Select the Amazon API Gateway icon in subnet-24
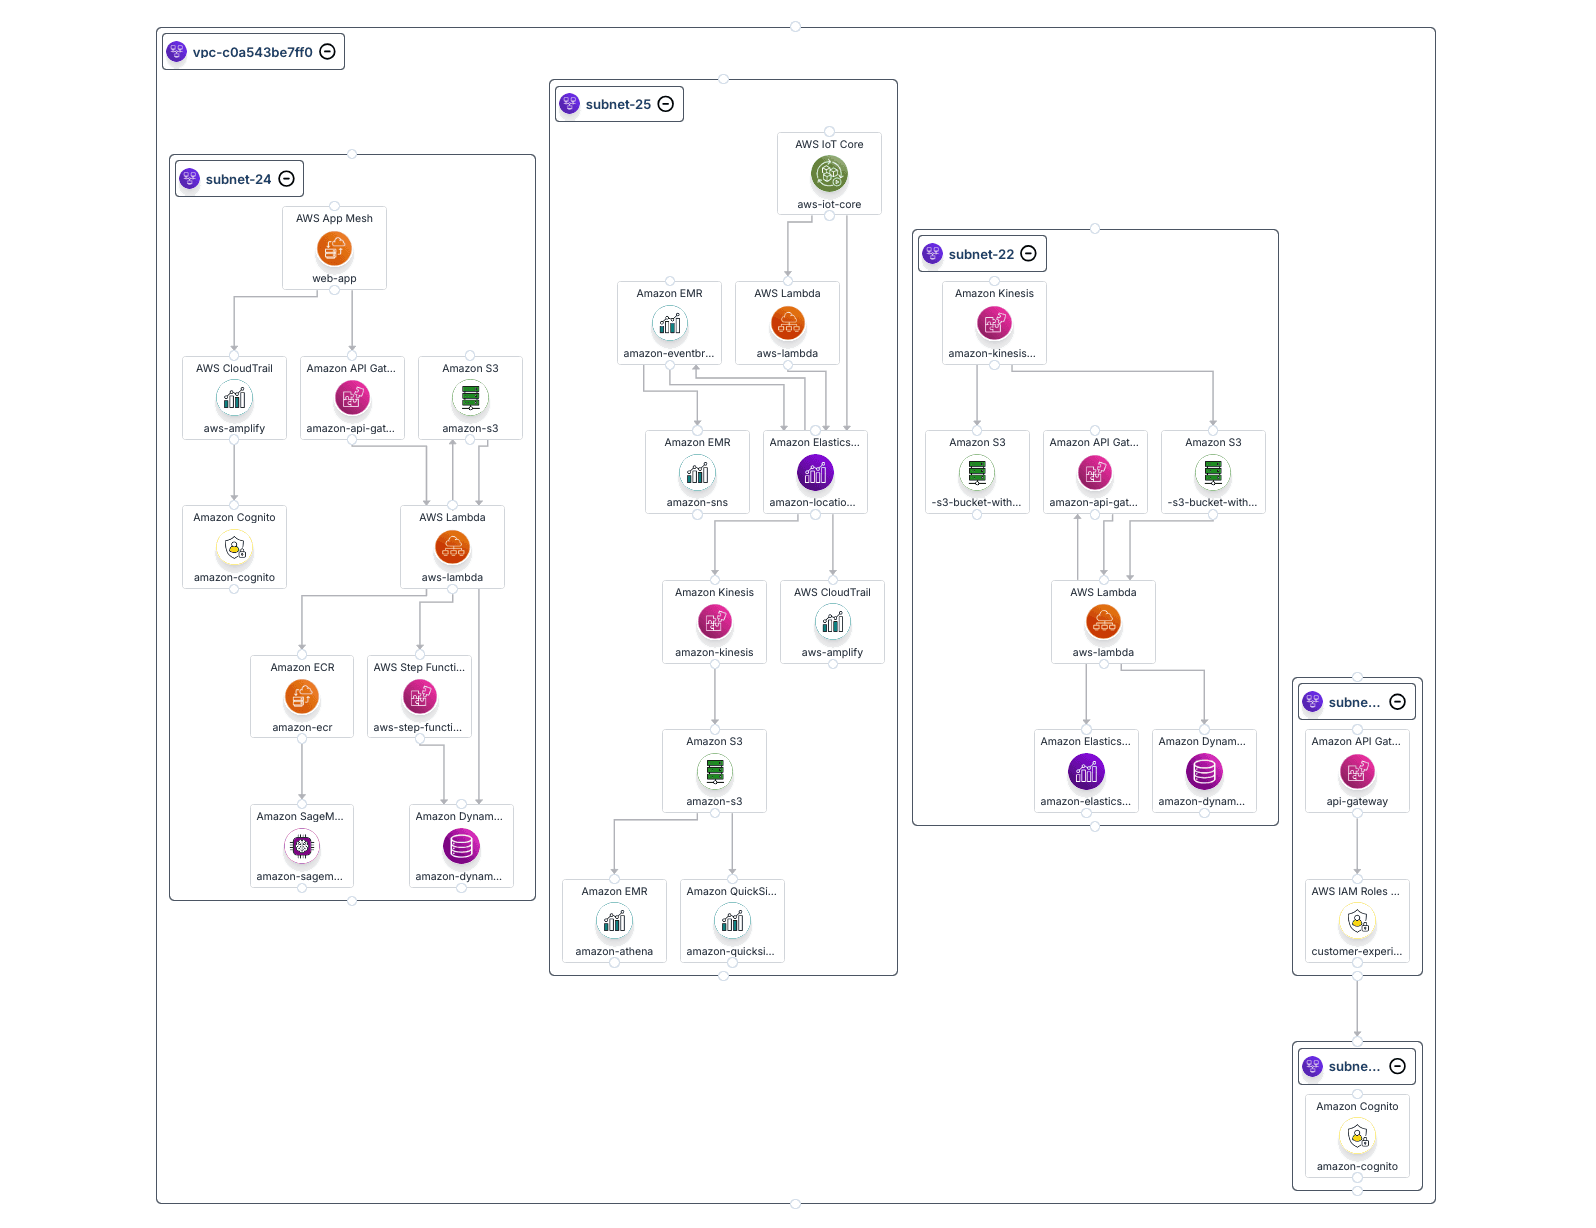1596x1228 pixels. (352, 398)
